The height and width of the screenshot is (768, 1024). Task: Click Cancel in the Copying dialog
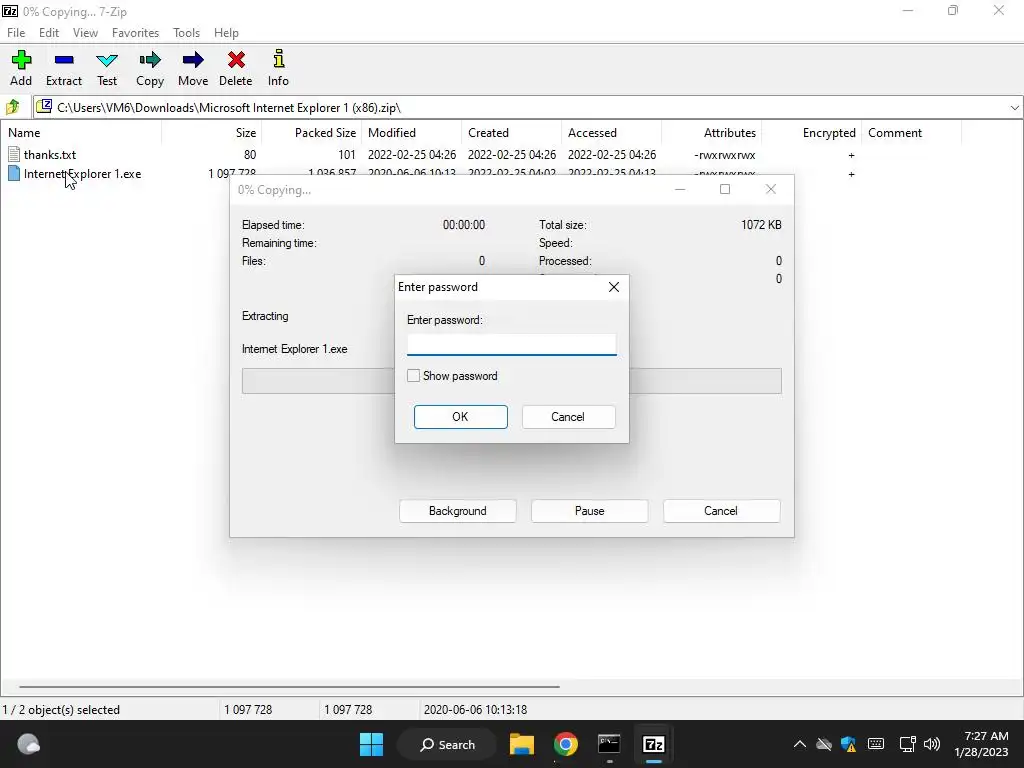click(721, 511)
